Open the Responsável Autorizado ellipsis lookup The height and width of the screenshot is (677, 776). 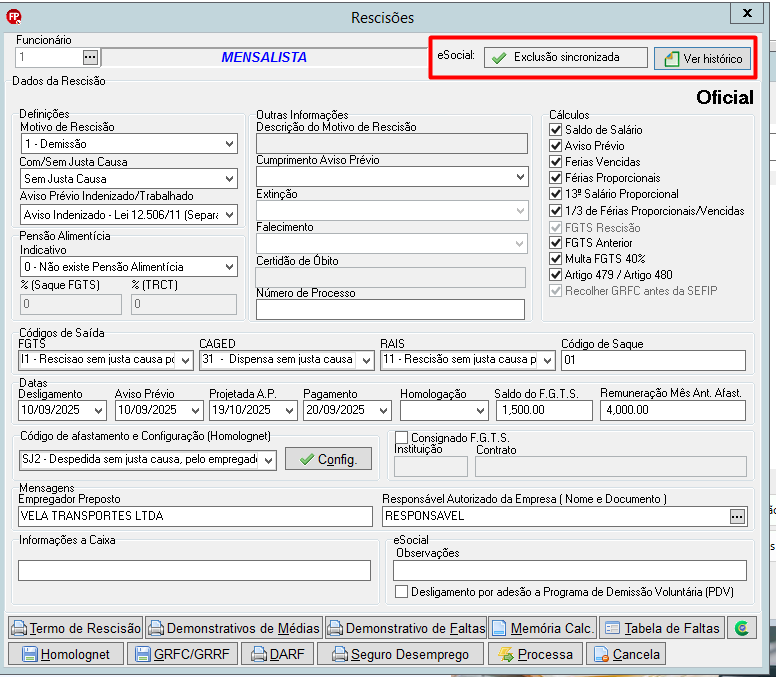point(737,516)
